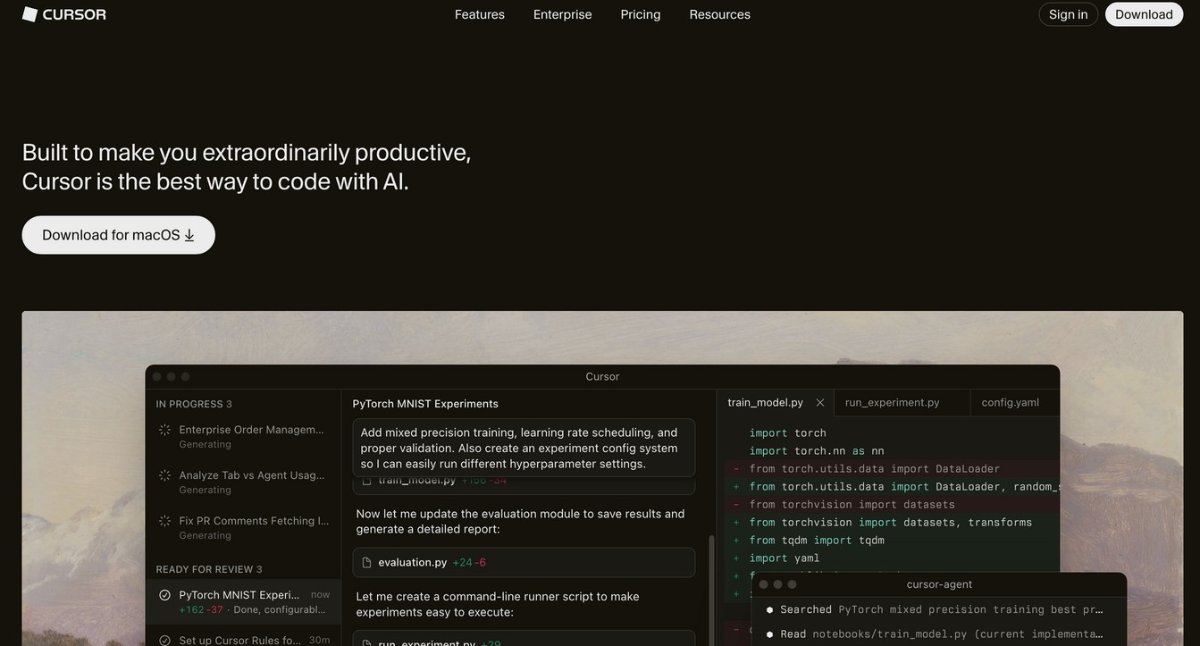
Task: Switch to the config.yaml tab
Action: [x=1010, y=403]
